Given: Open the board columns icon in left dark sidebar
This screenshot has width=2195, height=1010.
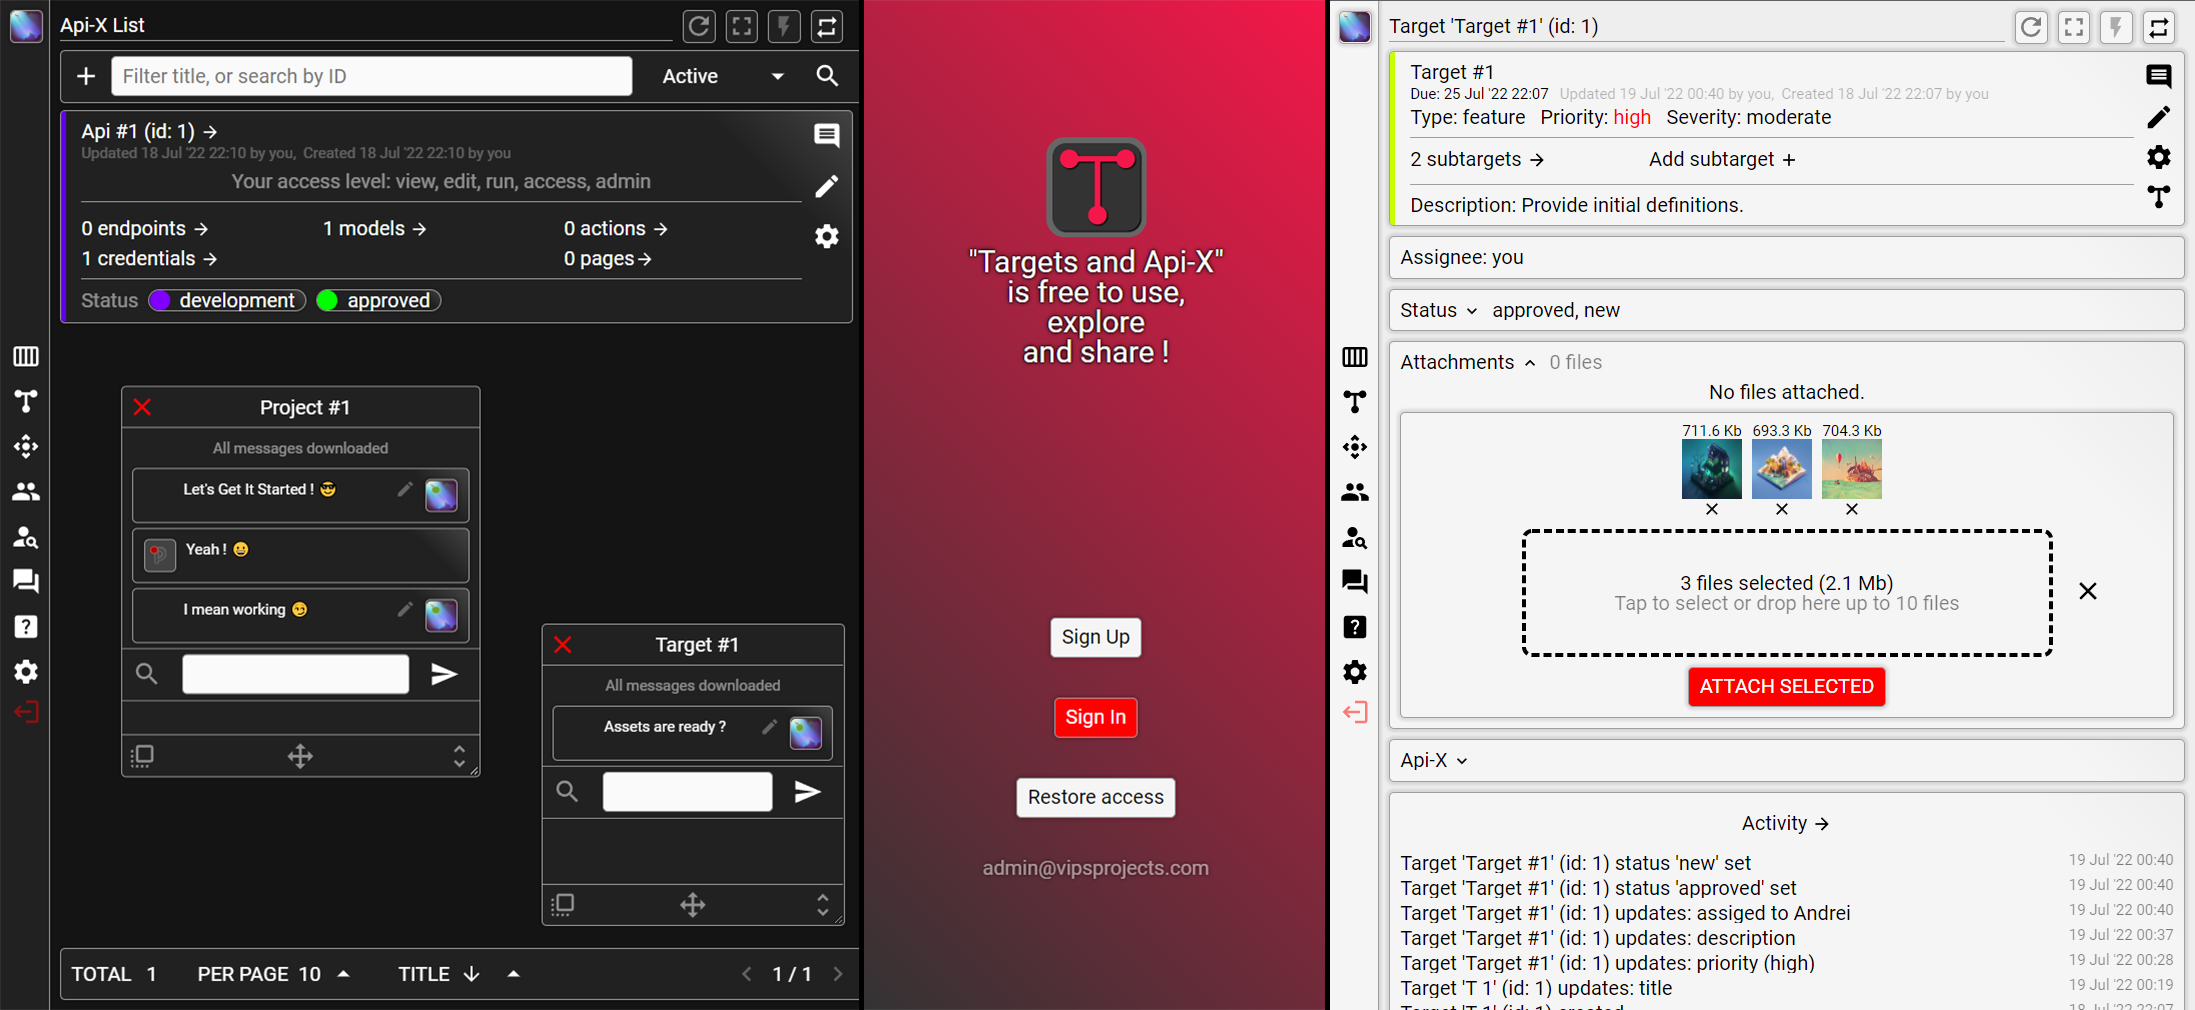Looking at the screenshot, I should (x=26, y=356).
